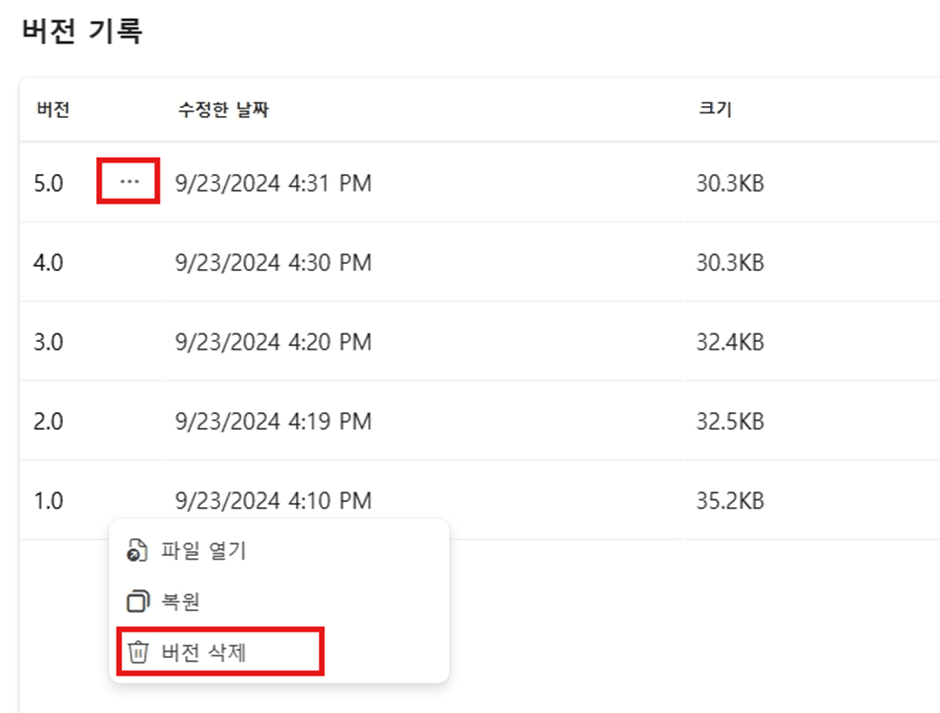Sort by the 수정한 날짜 column header
The height and width of the screenshot is (713, 940).
[x=224, y=110]
